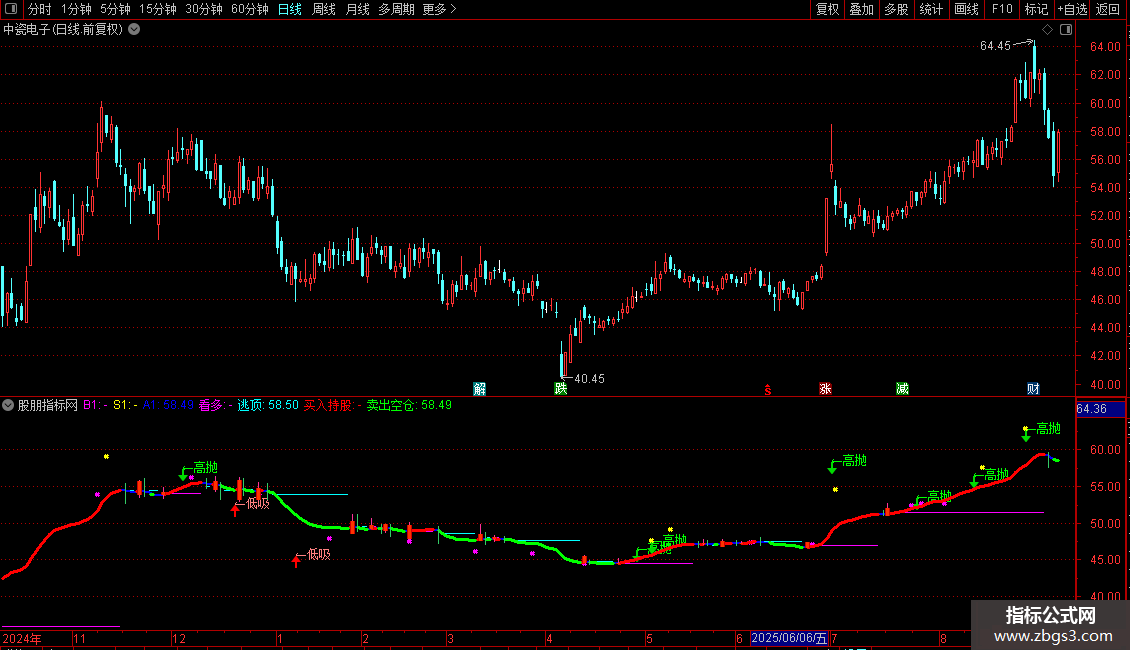Click the green 跌 event marker
Viewport: 1130px width, 650px height.
pyautogui.click(x=561, y=389)
